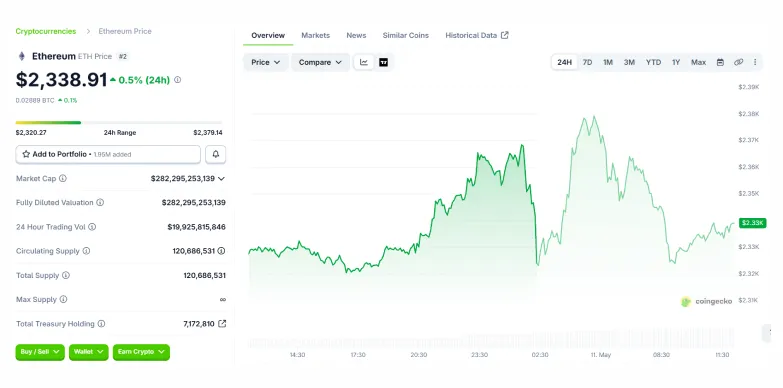Show Max Supply info icon
Screen dimensions: 783x388
[x=63, y=299]
